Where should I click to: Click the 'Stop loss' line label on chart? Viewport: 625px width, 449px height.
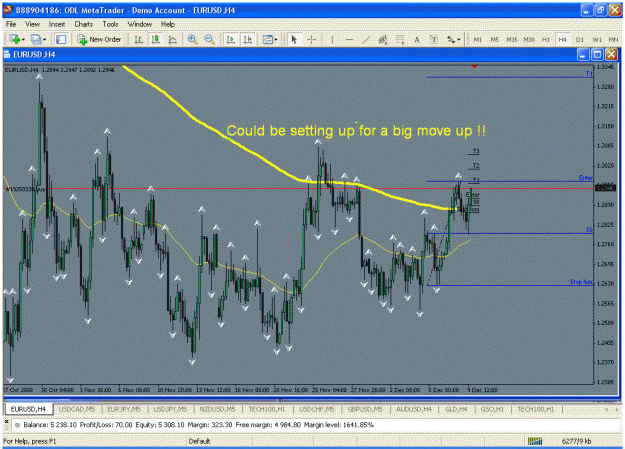(581, 282)
